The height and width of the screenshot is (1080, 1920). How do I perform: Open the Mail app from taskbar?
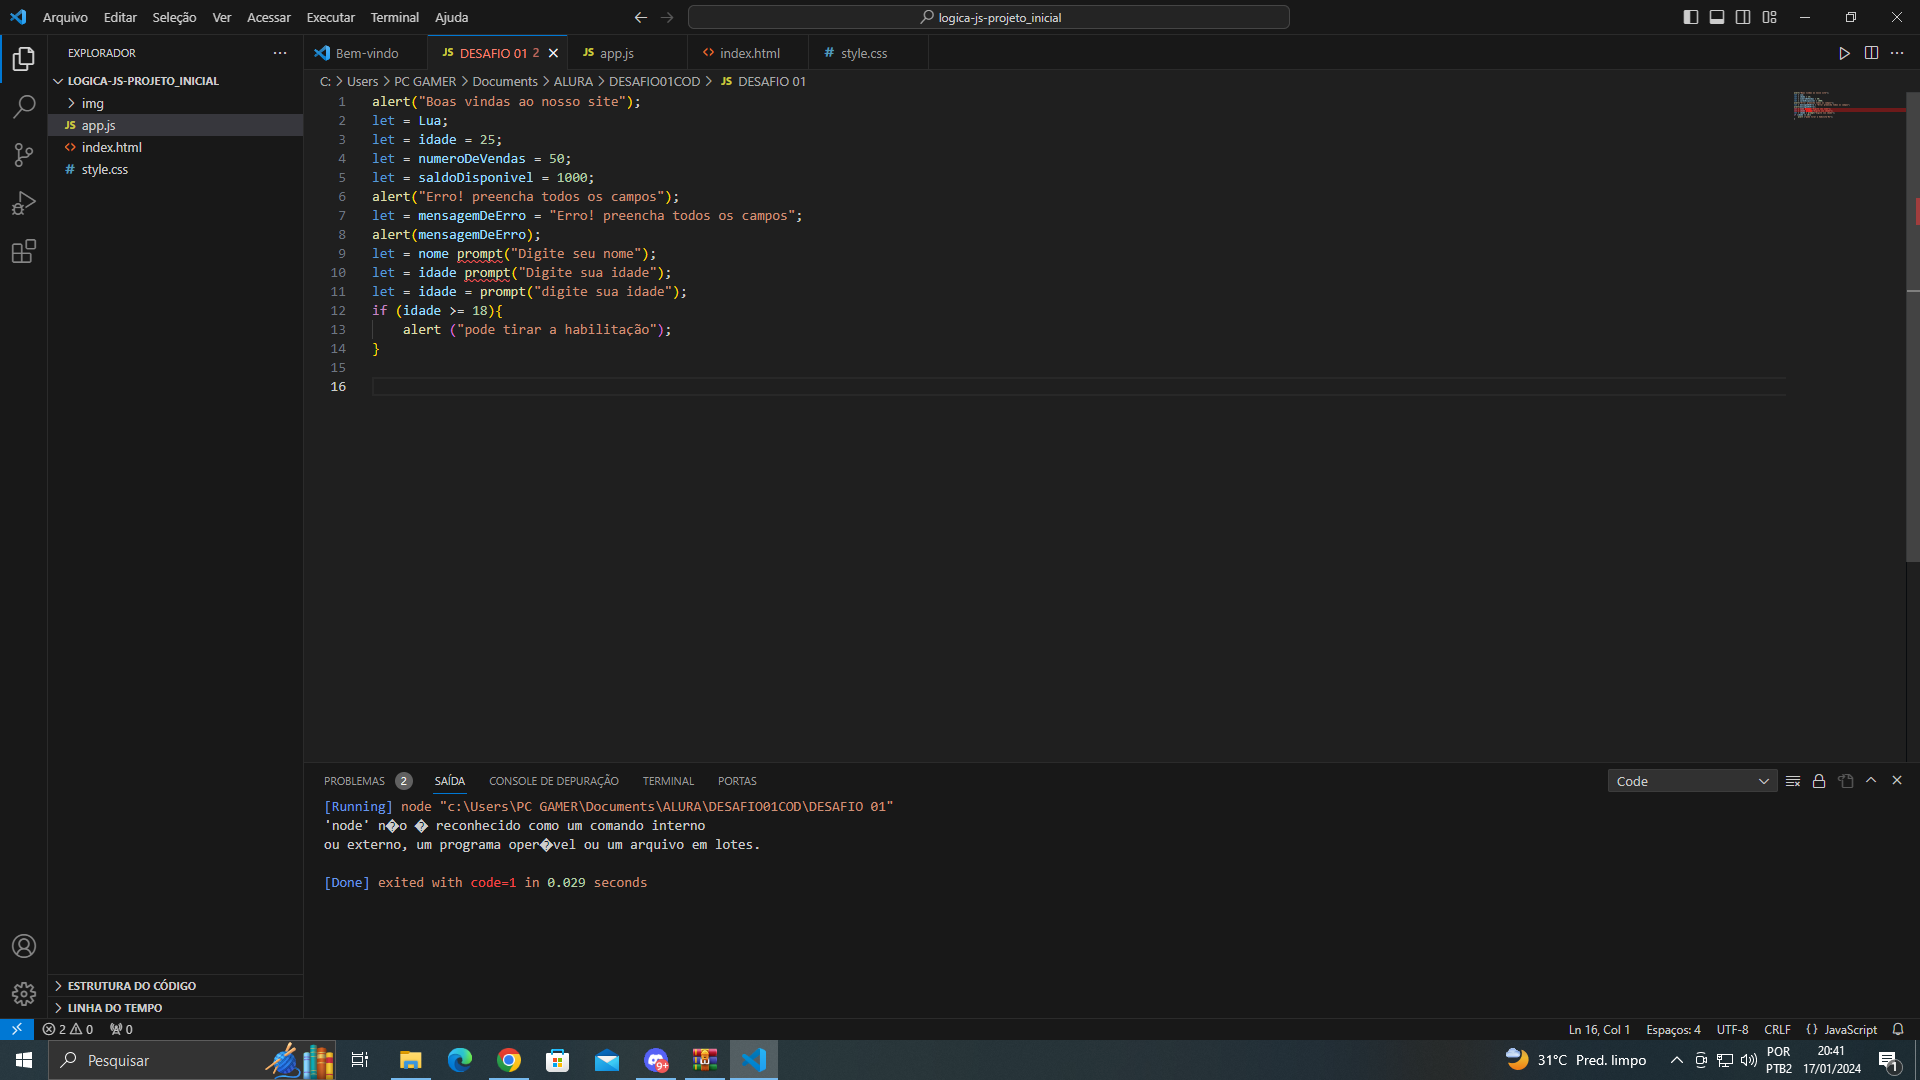pyautogui.click(x=607, y=1060)
